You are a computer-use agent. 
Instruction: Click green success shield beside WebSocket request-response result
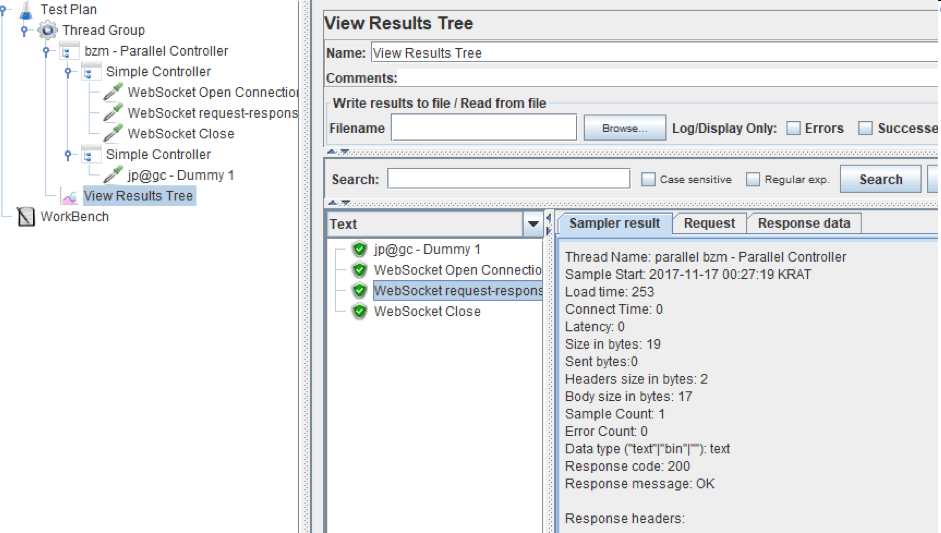(359, 291)
